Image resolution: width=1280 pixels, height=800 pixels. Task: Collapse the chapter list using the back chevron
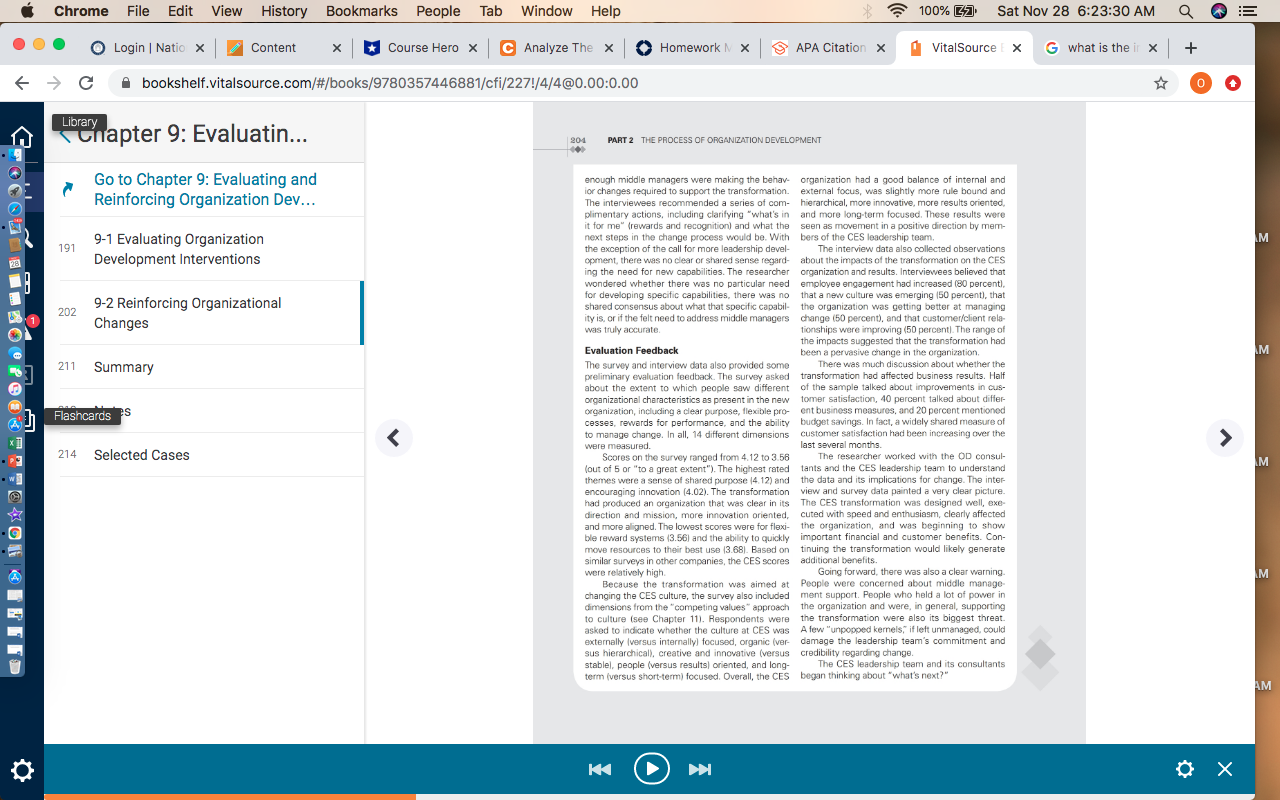65,135
